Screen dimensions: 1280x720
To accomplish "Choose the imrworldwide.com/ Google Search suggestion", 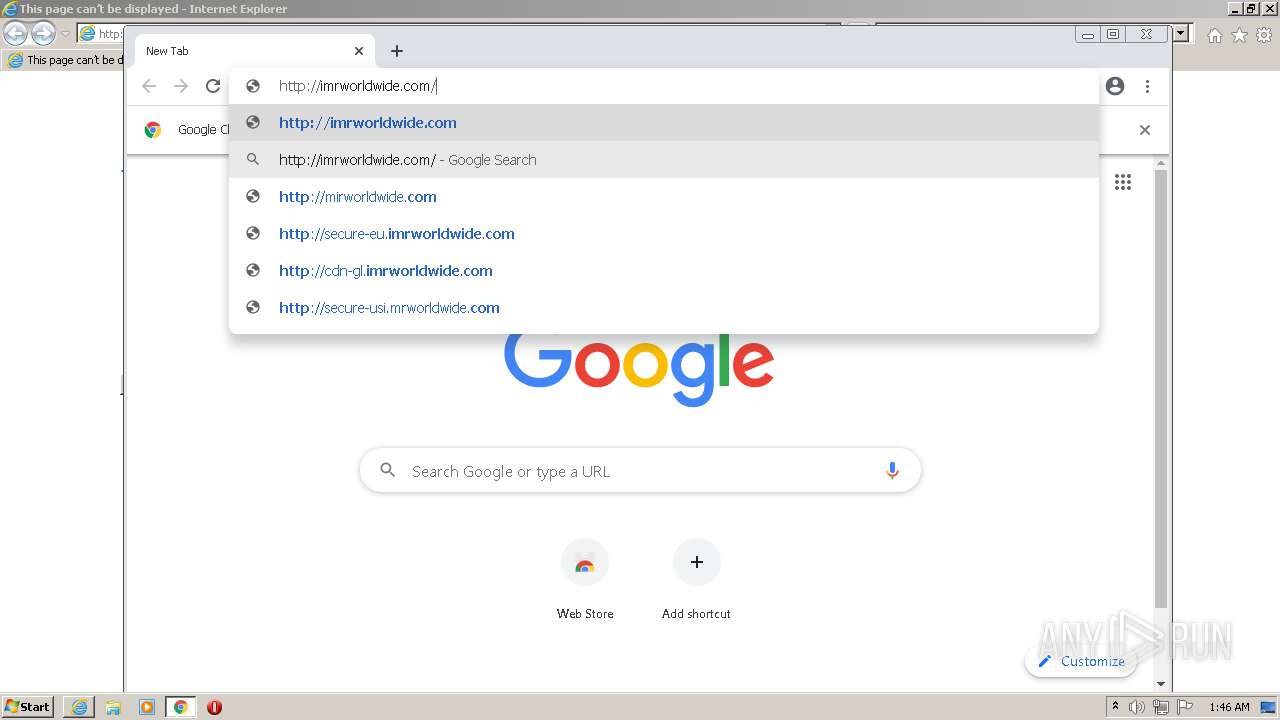I will (x=664, y=160).
